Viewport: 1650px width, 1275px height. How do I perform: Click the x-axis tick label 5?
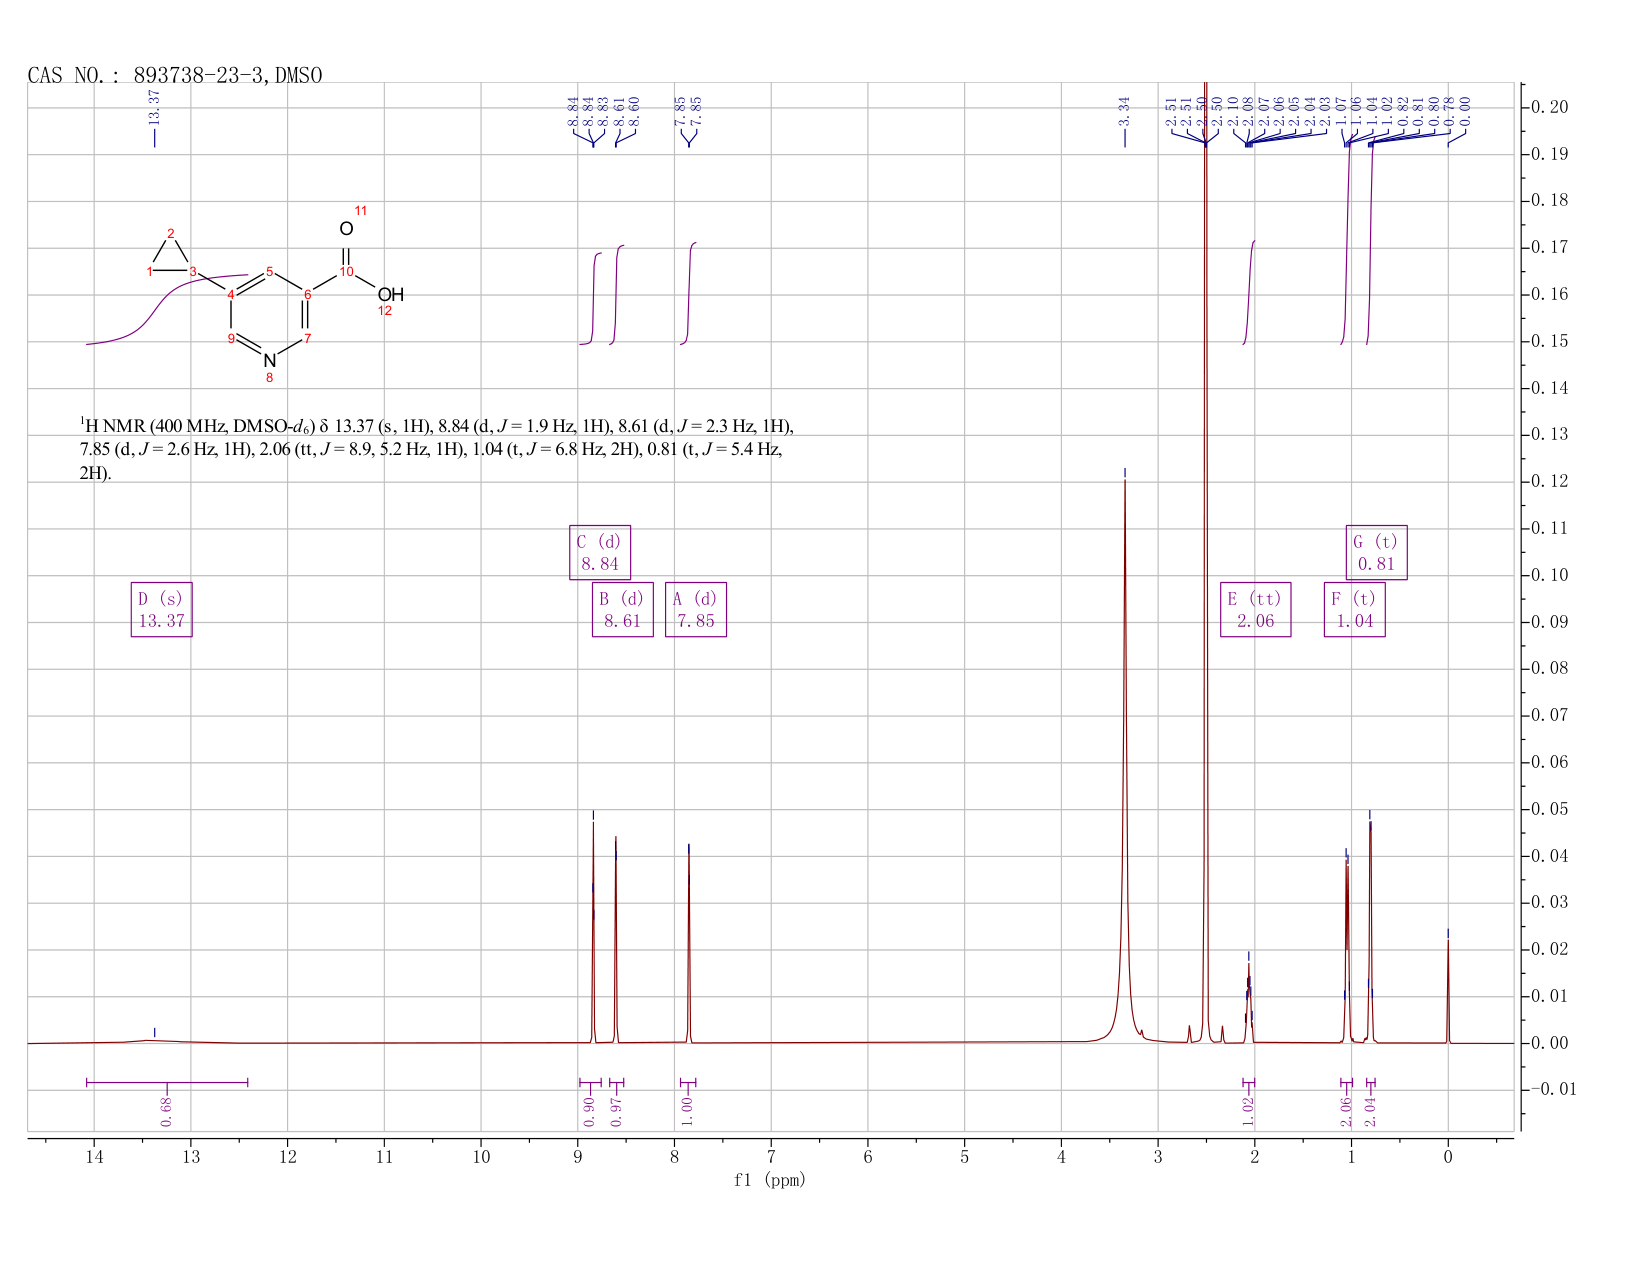pos(964,1157)
